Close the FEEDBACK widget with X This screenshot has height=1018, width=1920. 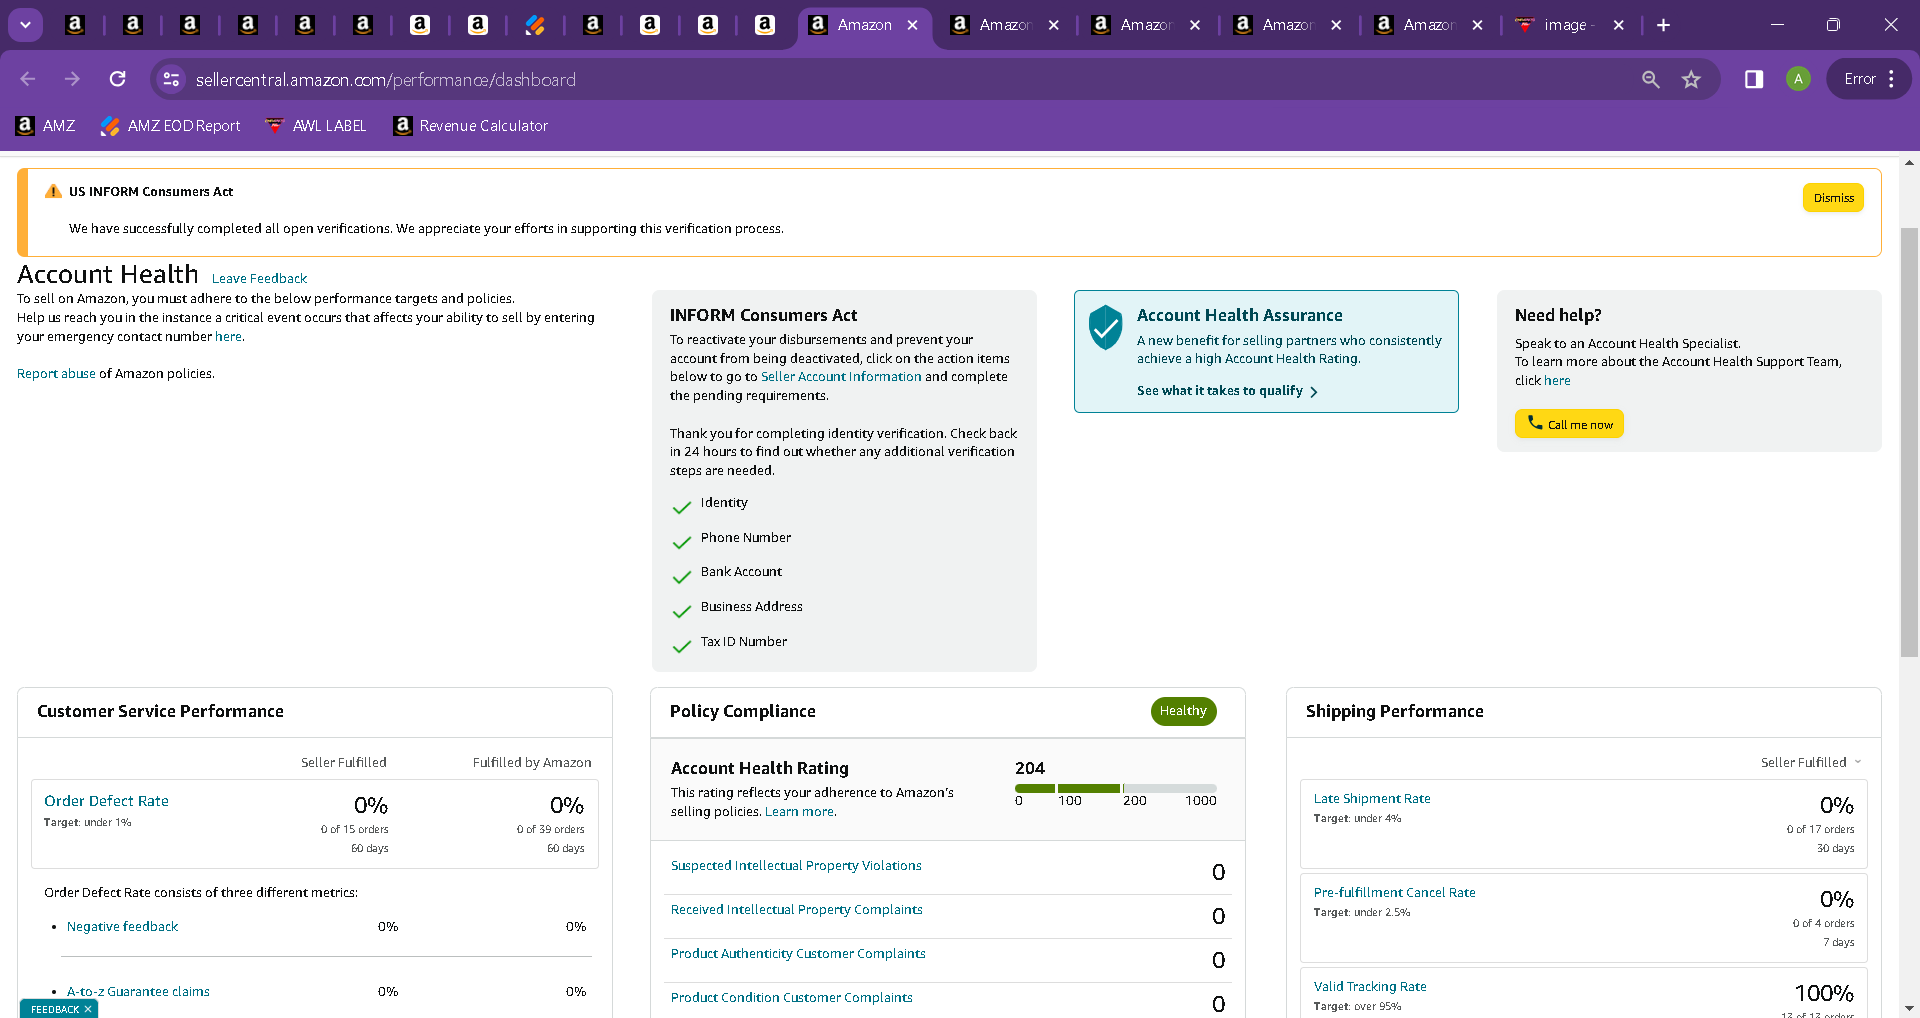coord(88,1009)
